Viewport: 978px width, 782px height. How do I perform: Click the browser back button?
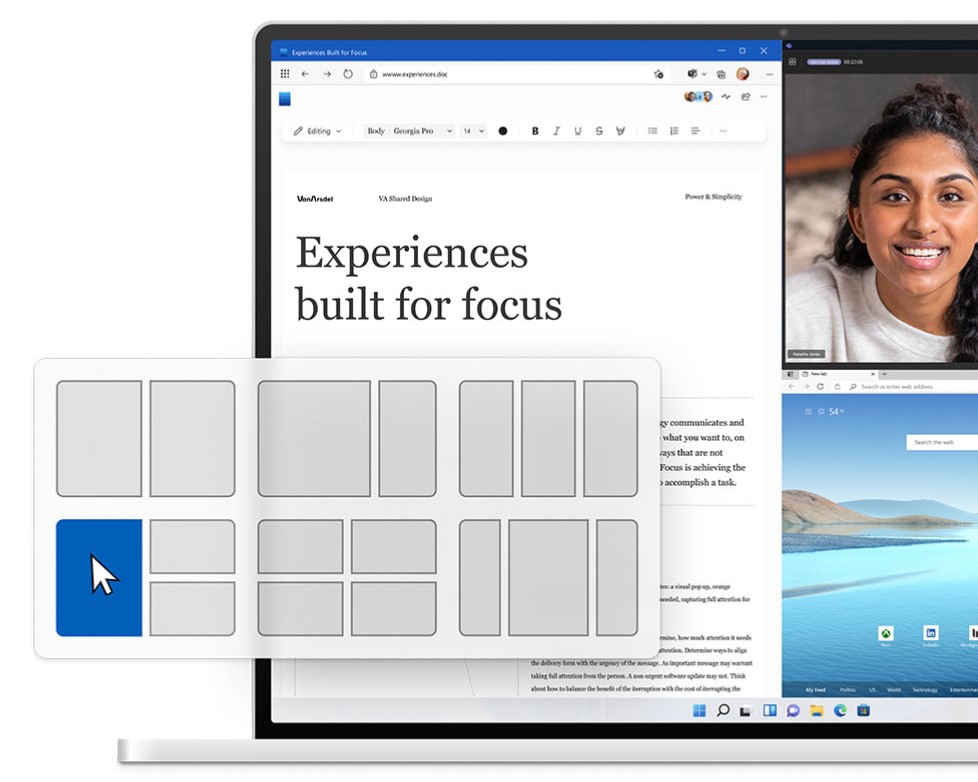(x=306, y=73)
